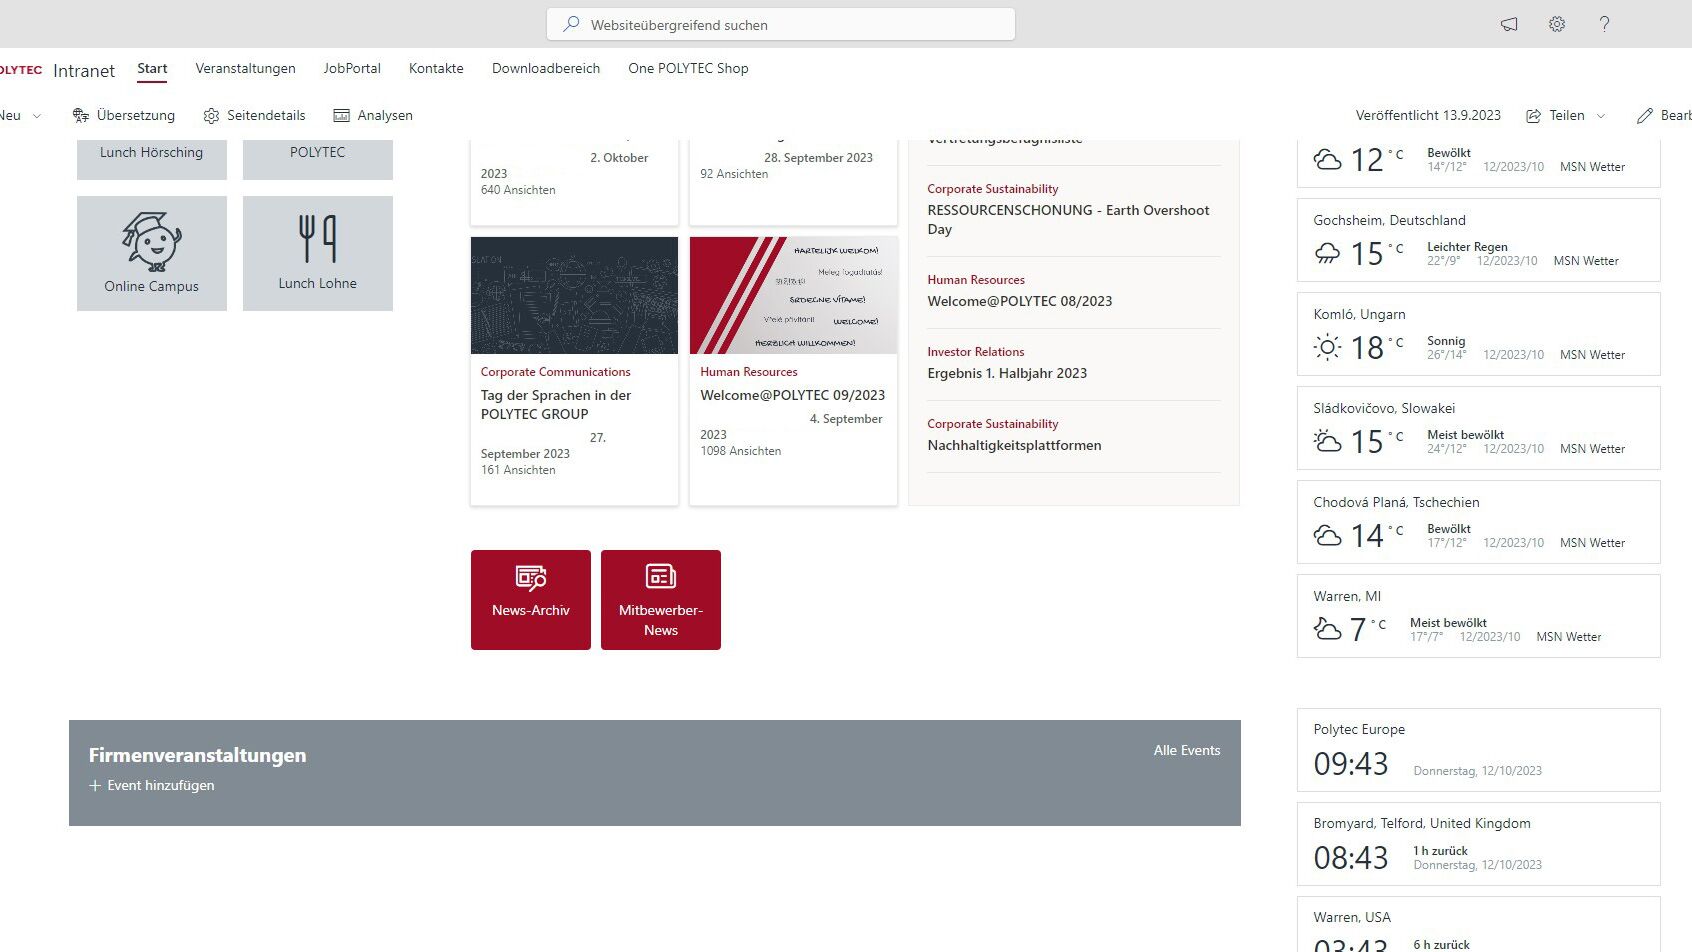Viewport: 1692px width, 952px height.
Task: Open RESSOURCENSCHONUNG Earth Overshoot Day article
Action: click(1068, 219)
